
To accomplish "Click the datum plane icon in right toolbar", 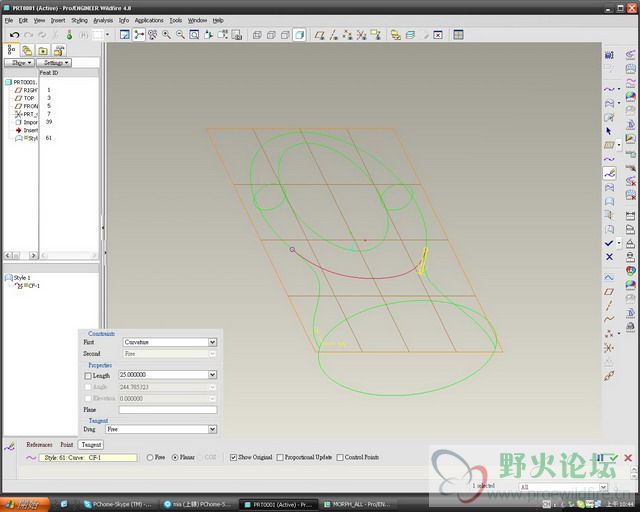I will [609, 292].
